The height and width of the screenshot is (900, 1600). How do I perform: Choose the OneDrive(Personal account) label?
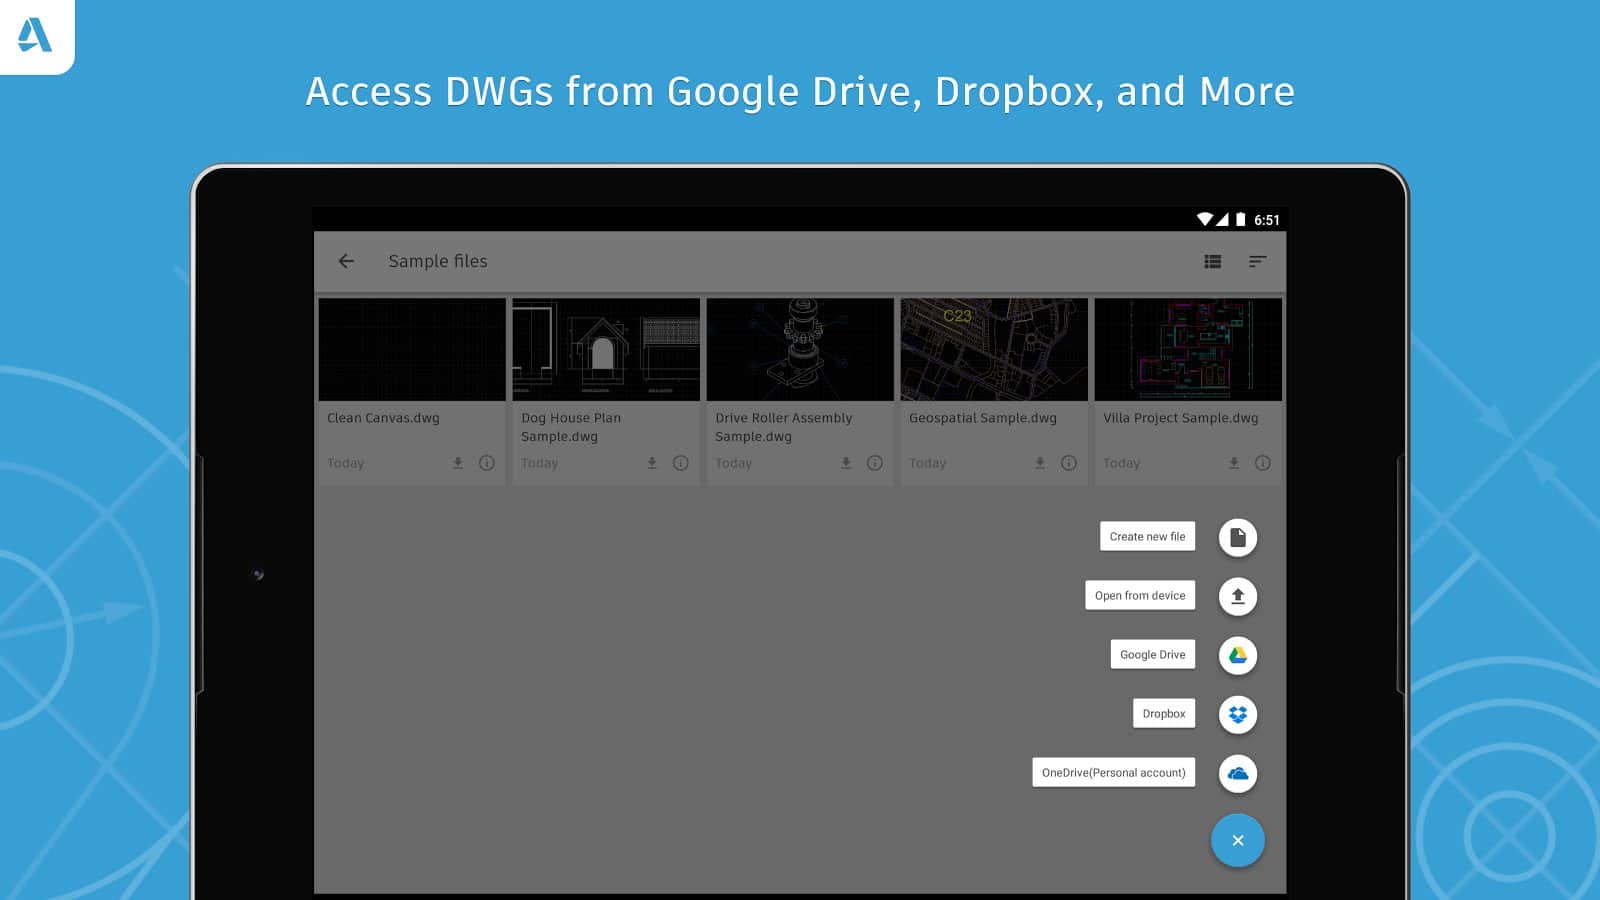coord(1113,773)
